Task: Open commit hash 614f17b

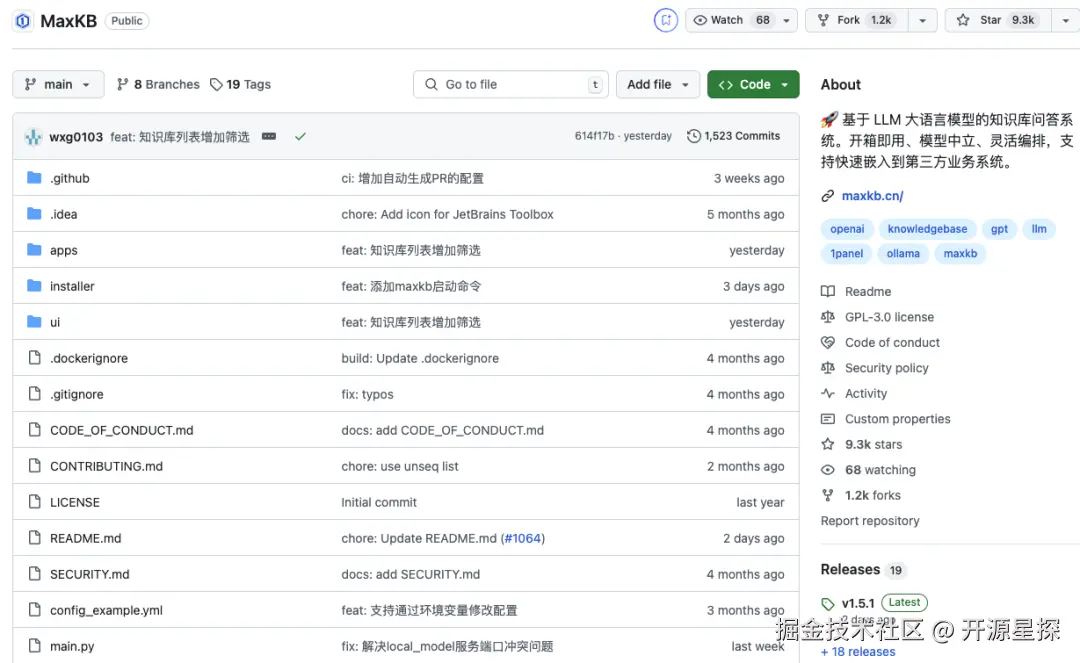Action: pos(594,136)
